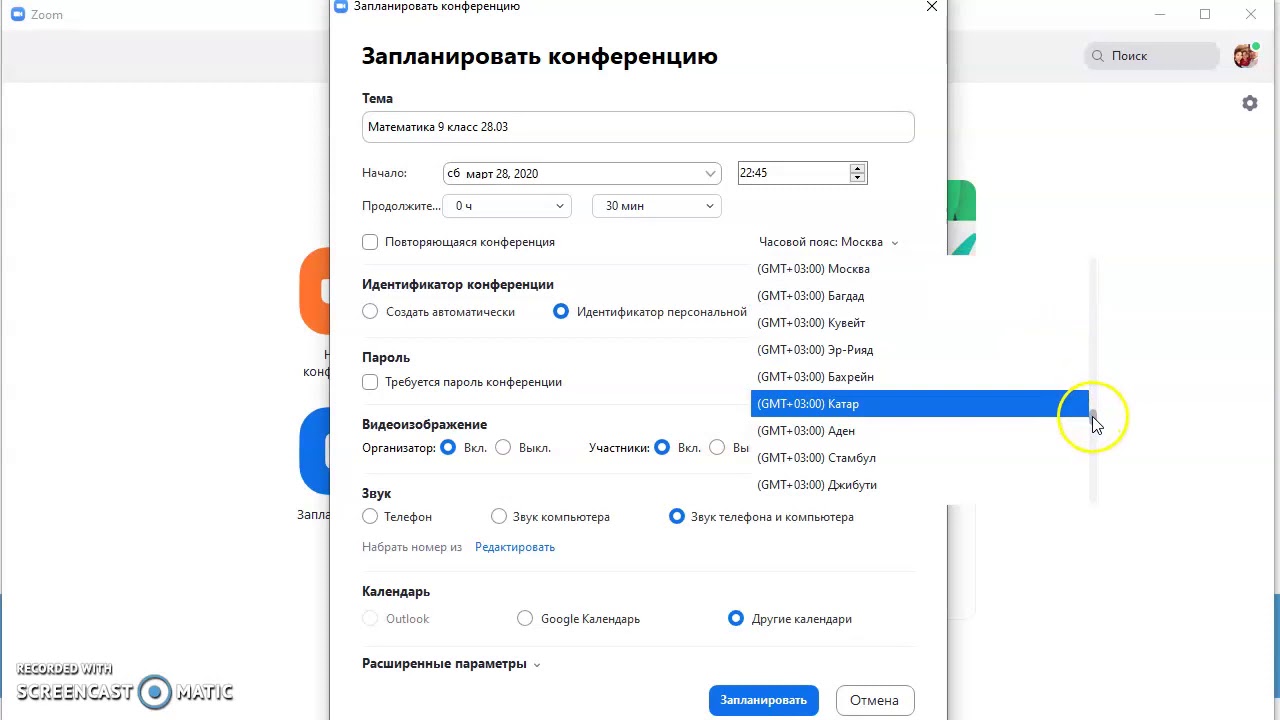Set participants video to Вкл.
The image size is (1280, 720).
662,448
